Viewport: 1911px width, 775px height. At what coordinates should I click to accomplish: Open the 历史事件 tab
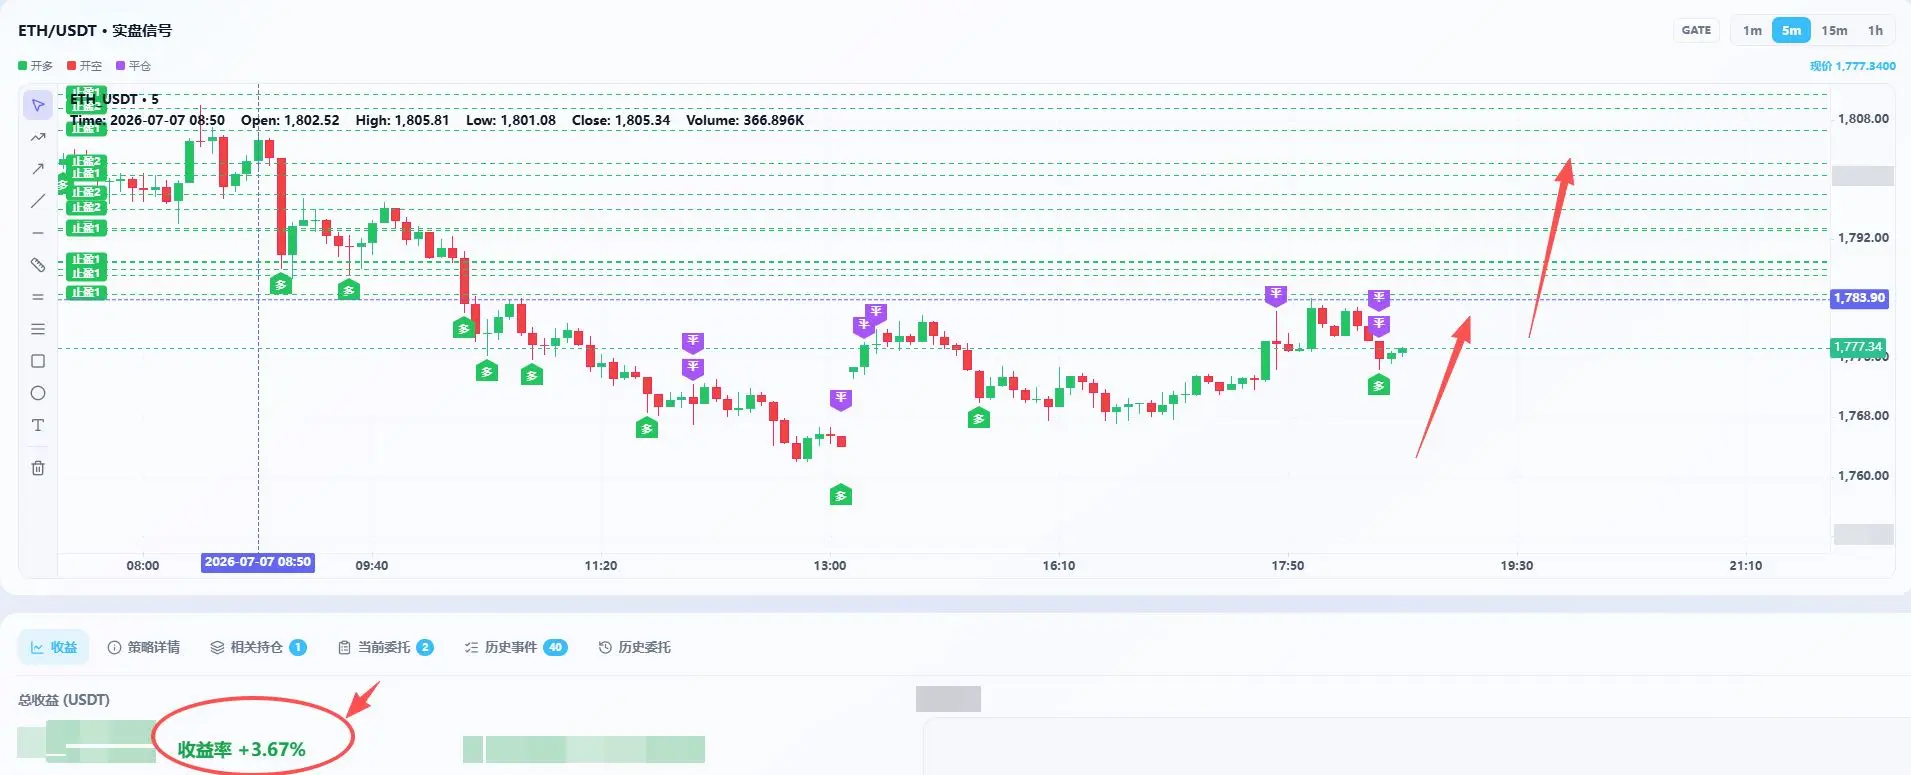tap(516, 648)
